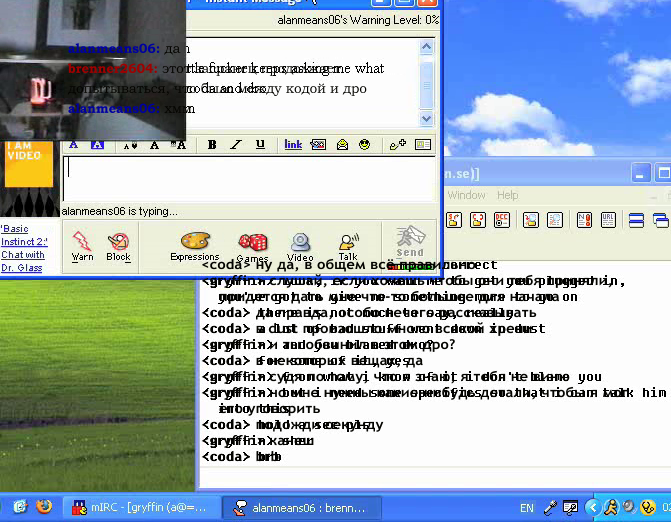Click the add buddy pencil-plus icon
The width and height of the screenshot is (671, 522).
click(x=398, y=145)
